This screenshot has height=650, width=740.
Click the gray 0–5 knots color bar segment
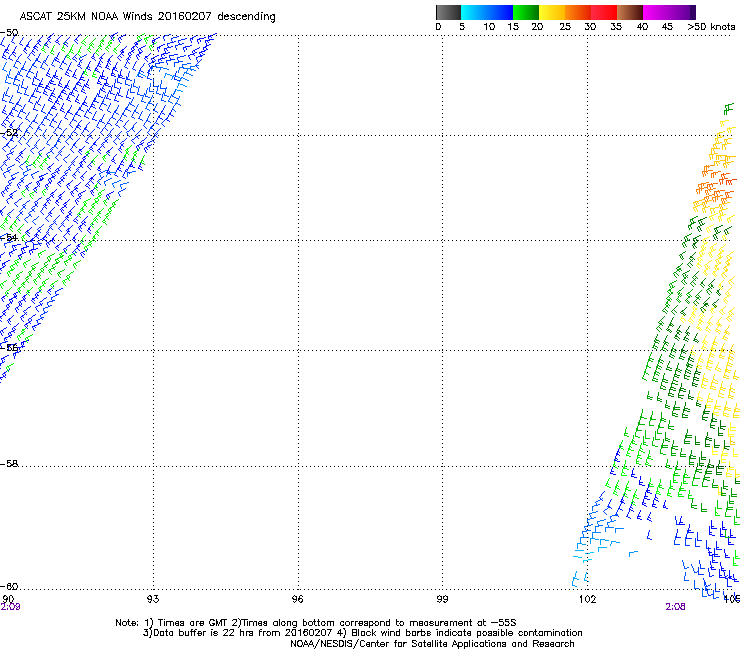point(448,12)
